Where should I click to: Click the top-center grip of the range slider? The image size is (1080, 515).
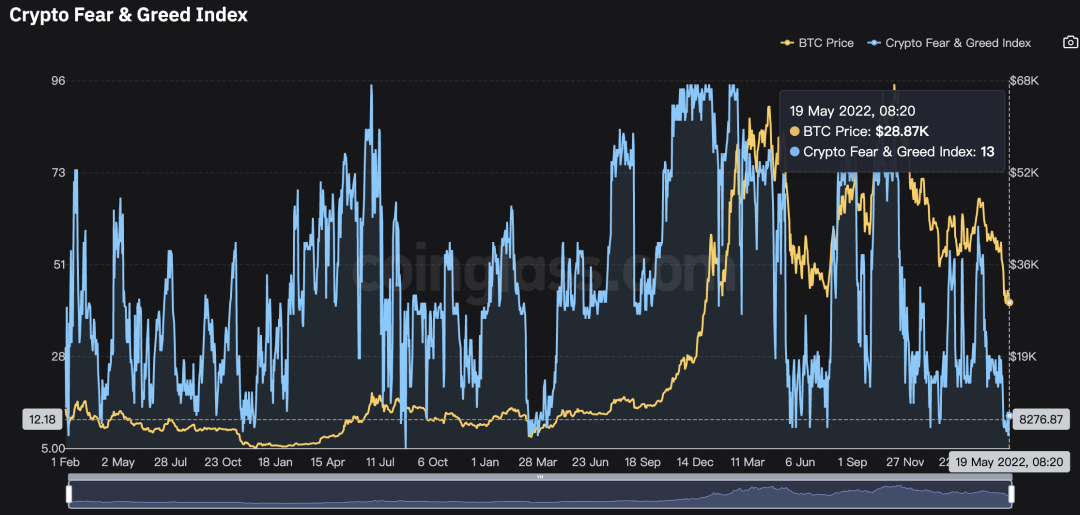point(540,478)
